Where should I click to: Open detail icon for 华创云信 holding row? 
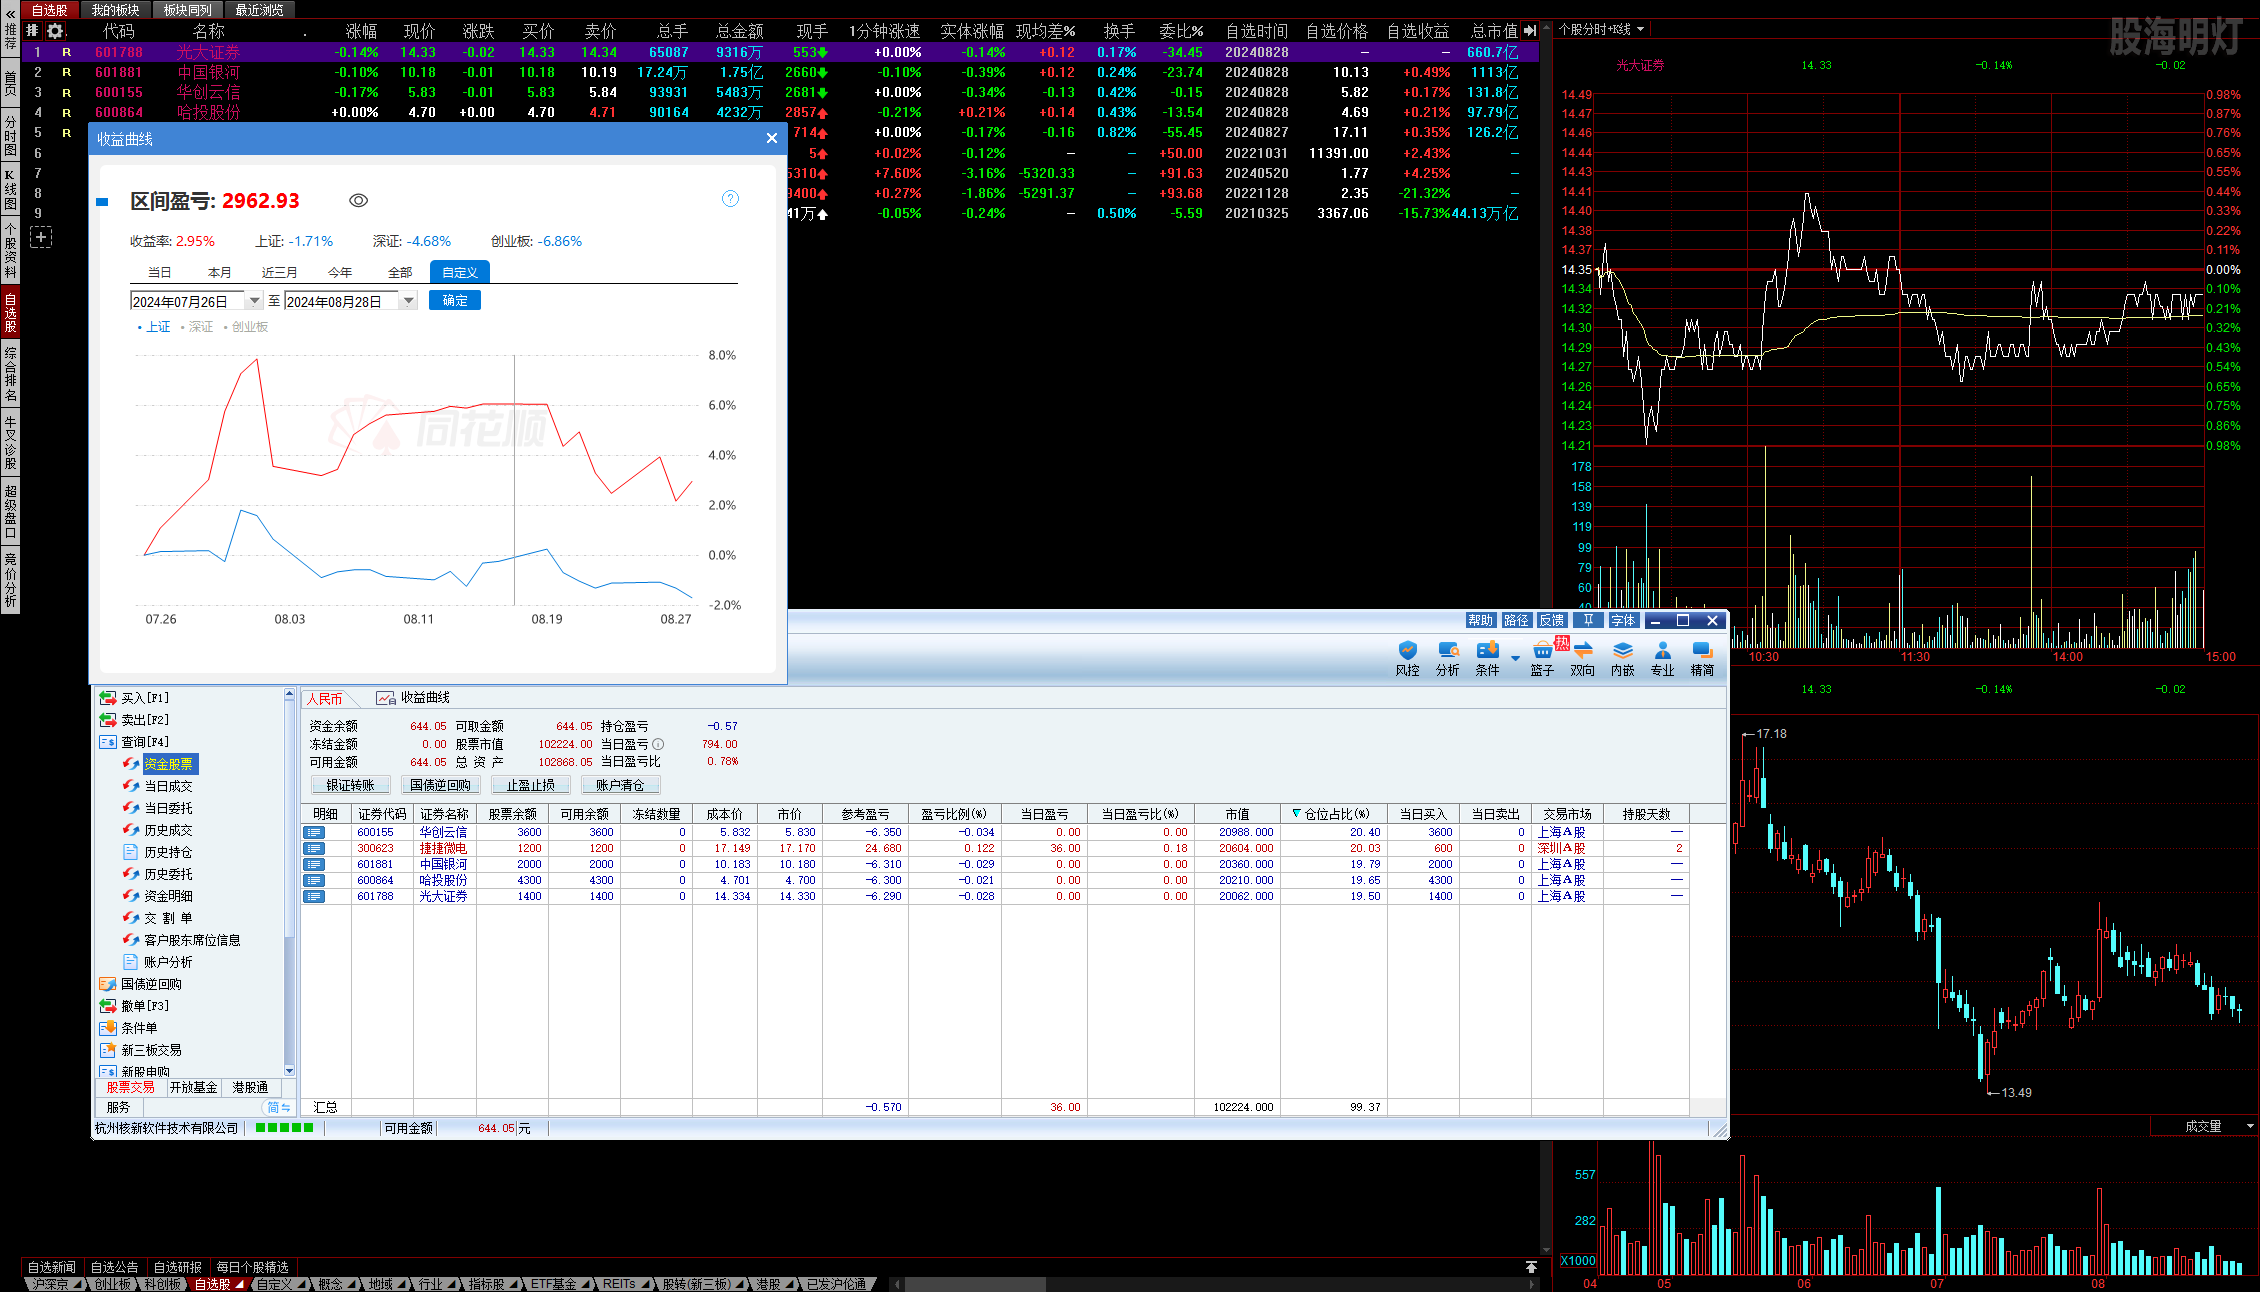(314, 832)
